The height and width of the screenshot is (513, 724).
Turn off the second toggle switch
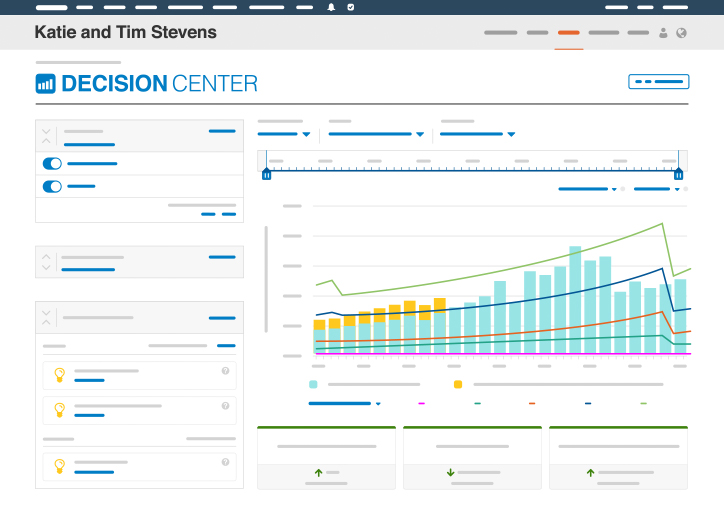[x=52, y=187]
